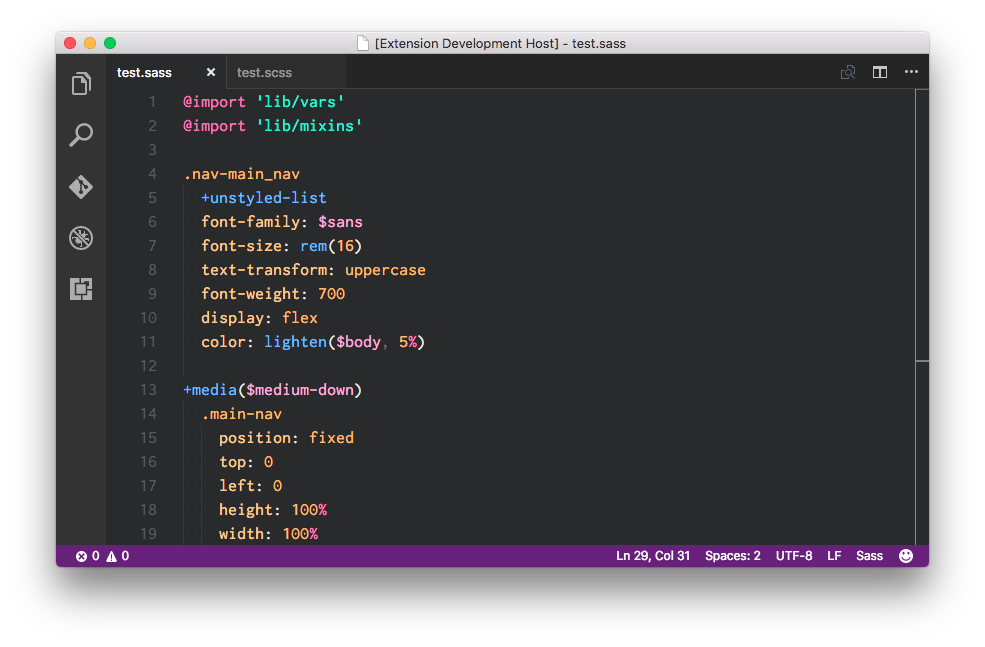Open the Explorer files view

[81, 84]
